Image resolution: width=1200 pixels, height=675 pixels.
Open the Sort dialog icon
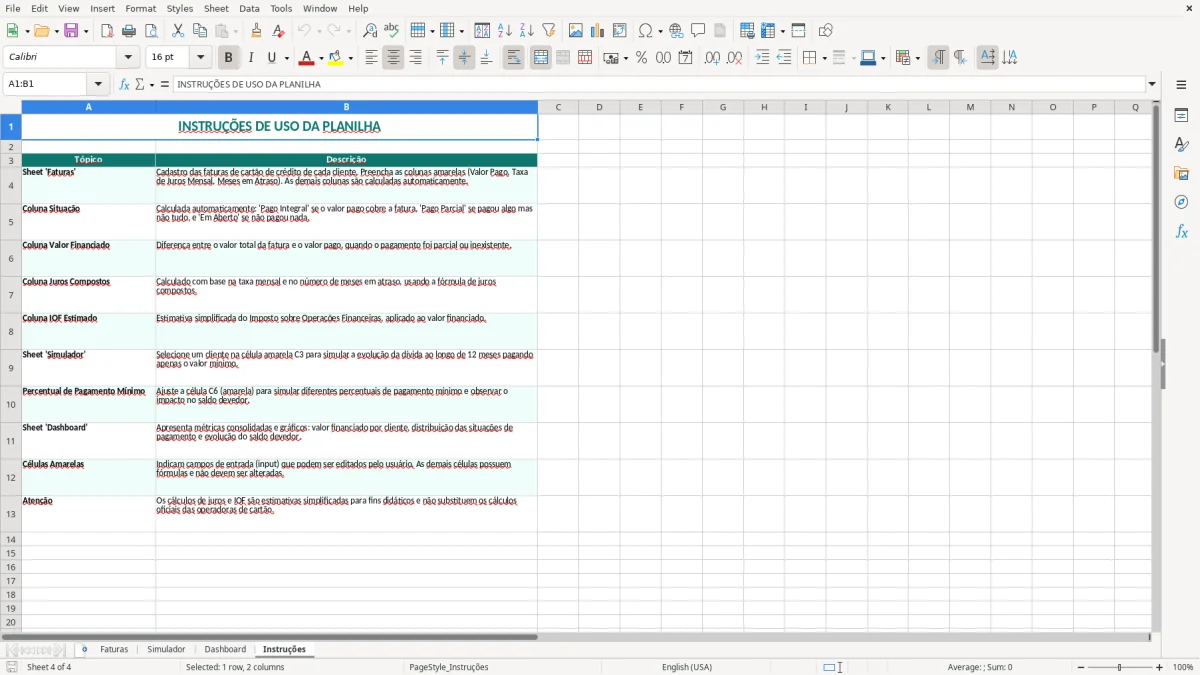click(x=482, y=31)
